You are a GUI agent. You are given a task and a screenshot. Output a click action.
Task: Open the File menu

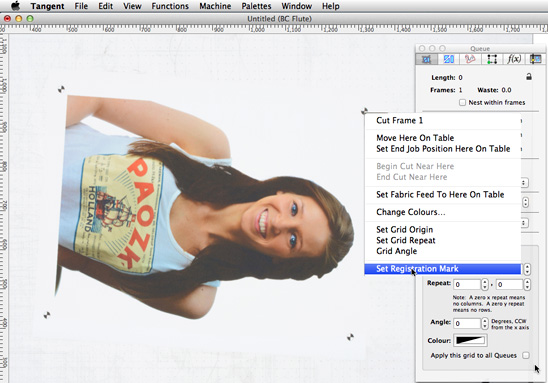point(81,6)
